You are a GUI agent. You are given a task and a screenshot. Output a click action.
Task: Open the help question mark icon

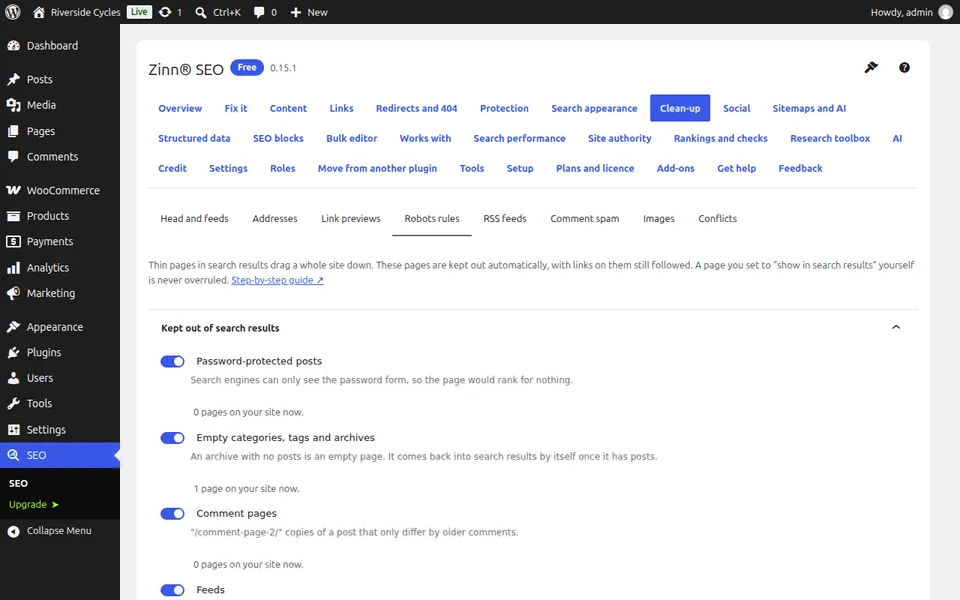click(x=904, y=67)
